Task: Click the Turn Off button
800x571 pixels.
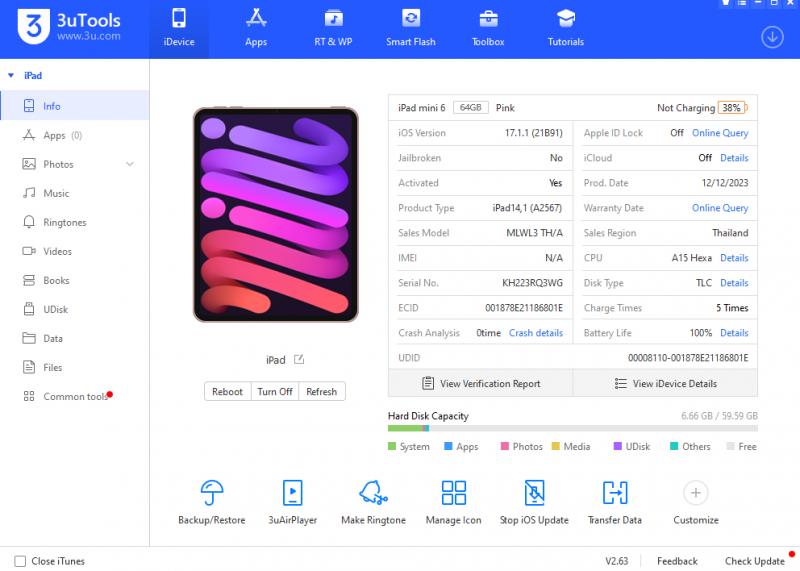Action: coord(275,392)
